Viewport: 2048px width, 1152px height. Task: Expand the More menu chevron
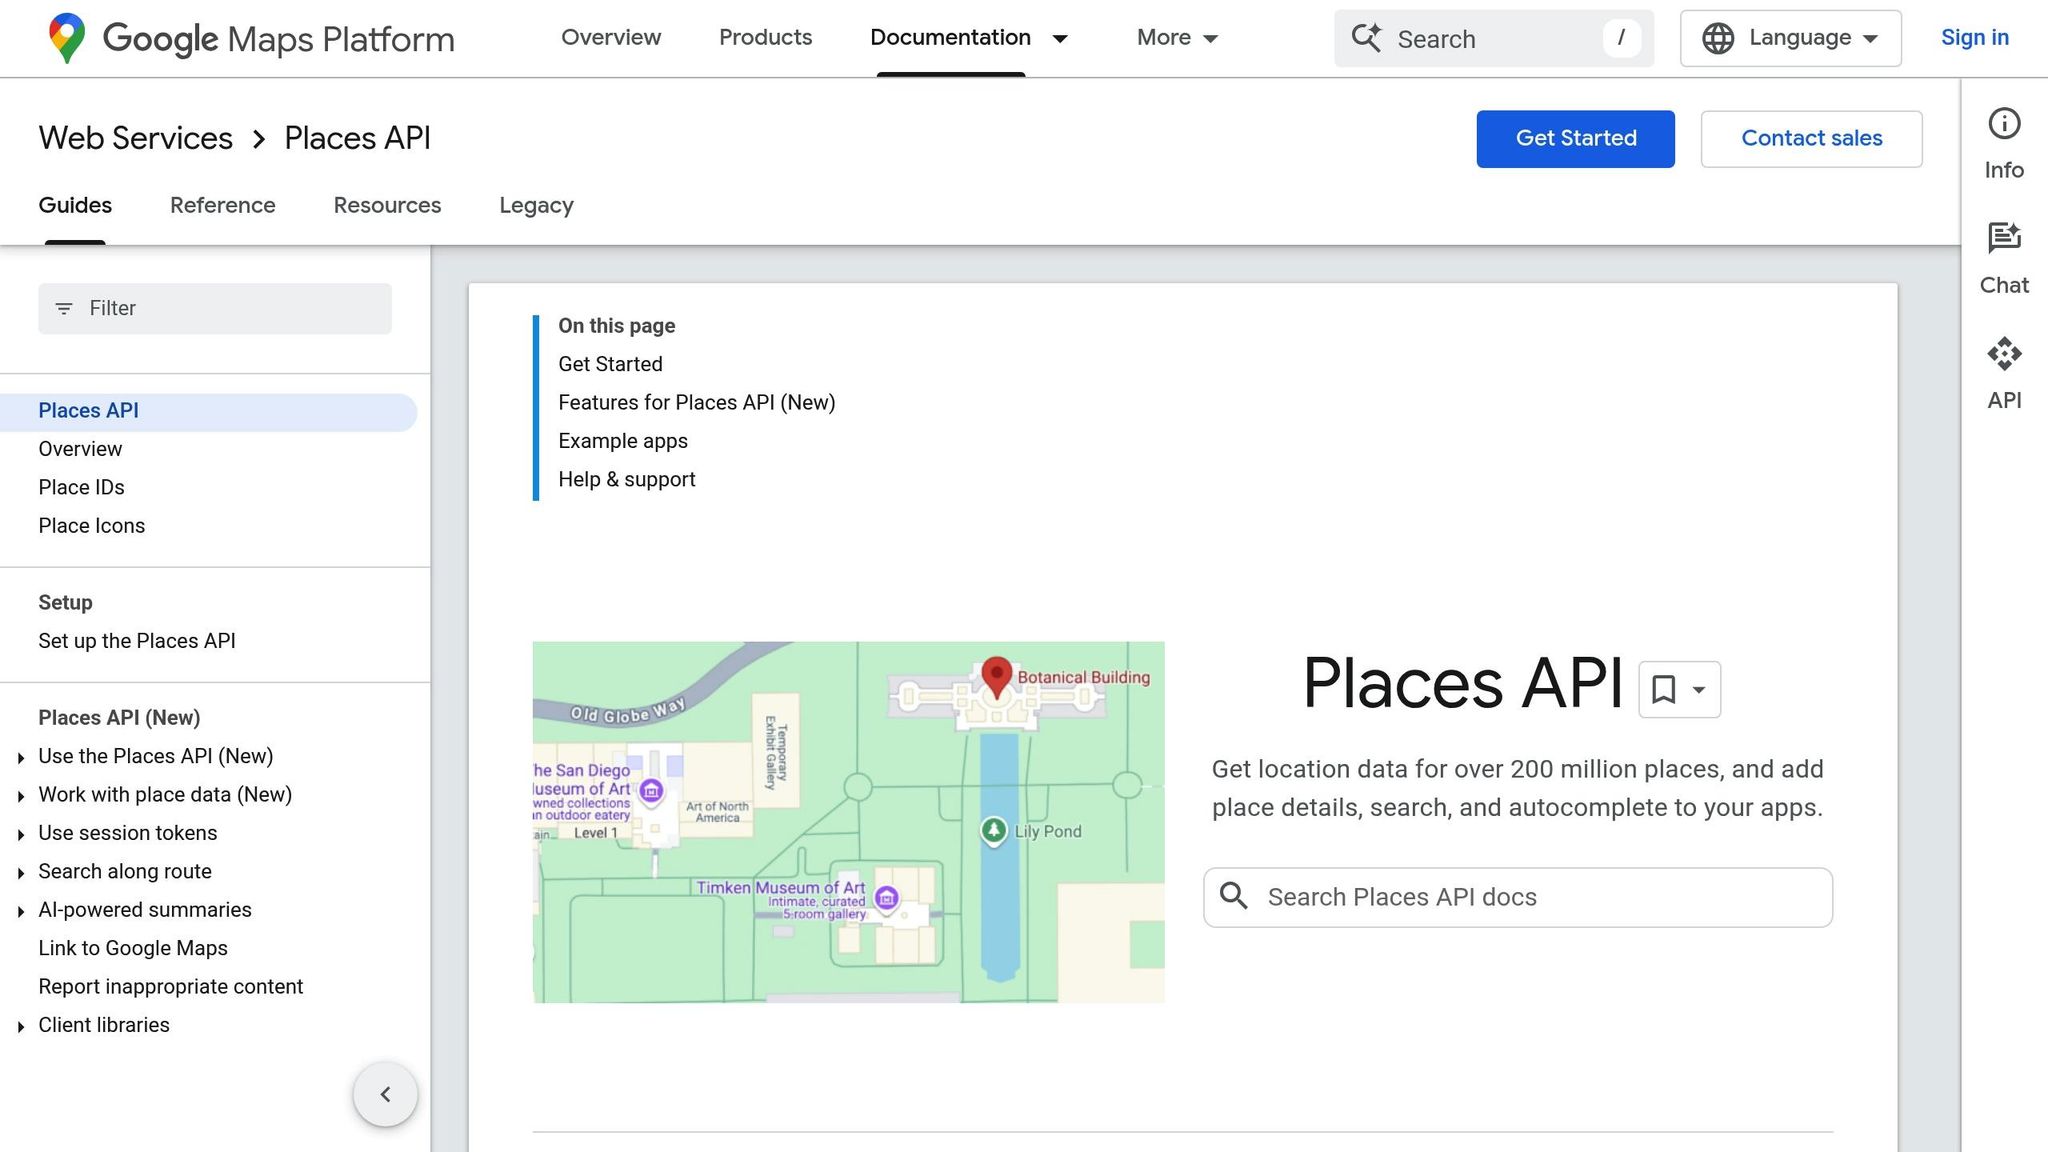point(1212,39)
